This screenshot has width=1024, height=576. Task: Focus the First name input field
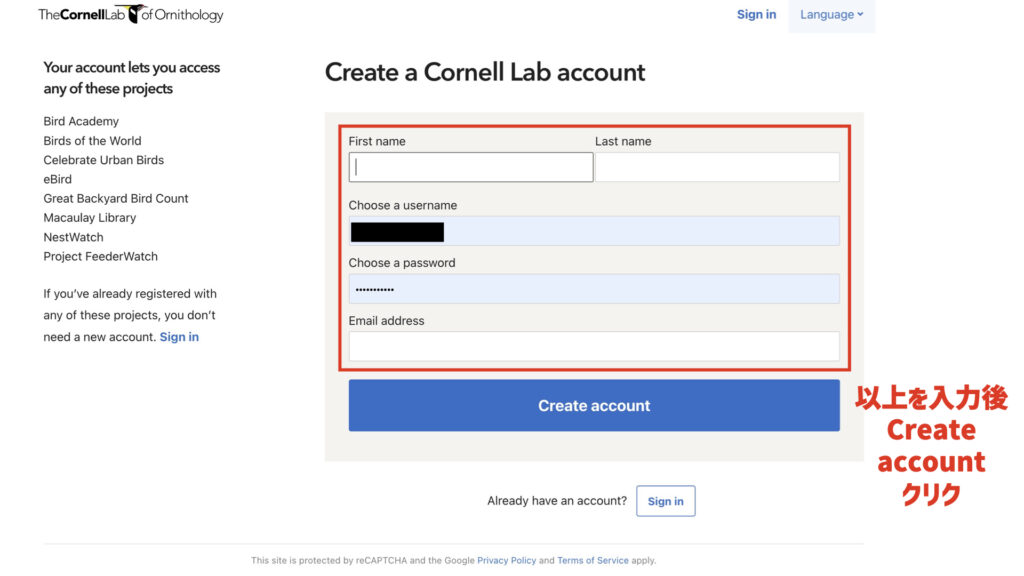(x=471, y=167)
